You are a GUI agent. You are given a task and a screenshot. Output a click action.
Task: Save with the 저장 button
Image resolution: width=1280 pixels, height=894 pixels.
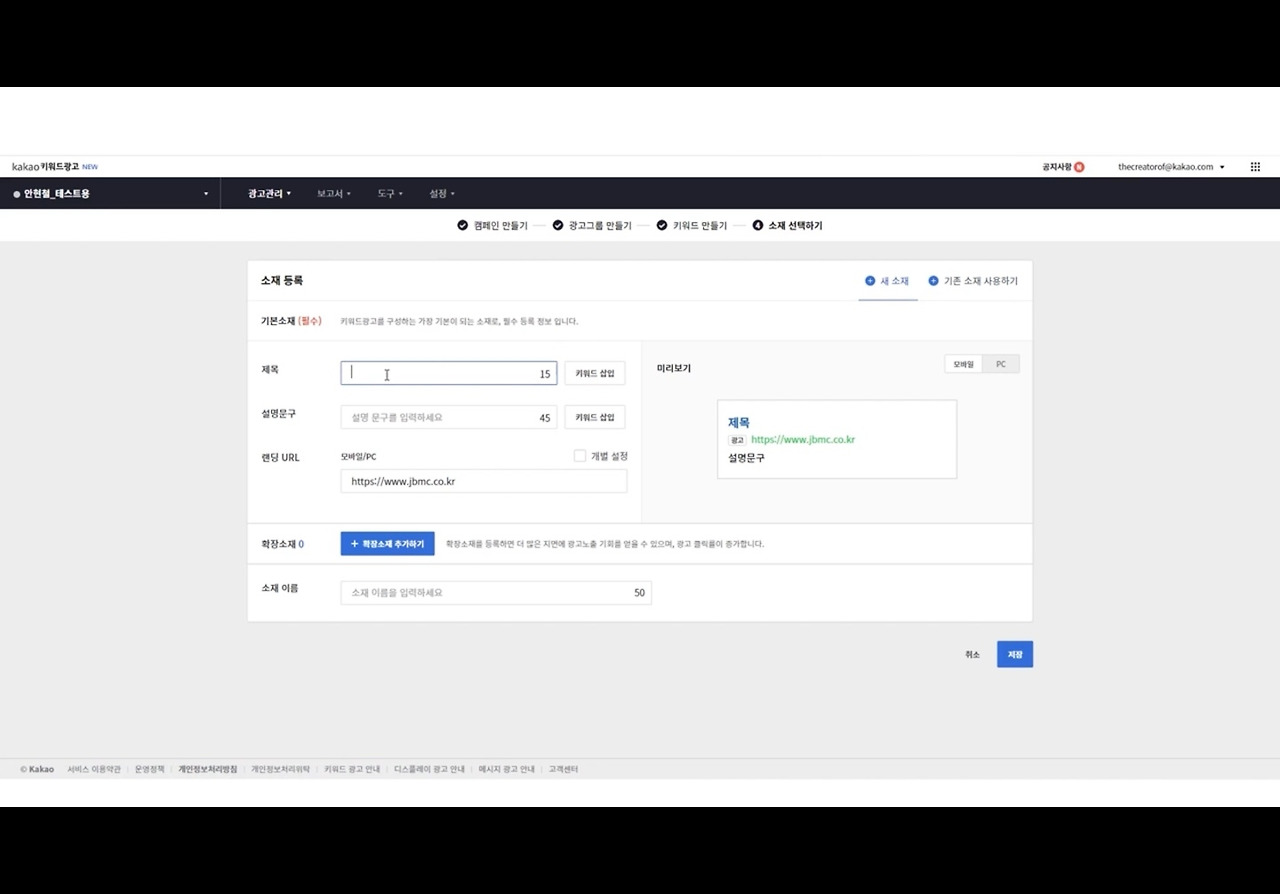click(x=1015, y=655)
